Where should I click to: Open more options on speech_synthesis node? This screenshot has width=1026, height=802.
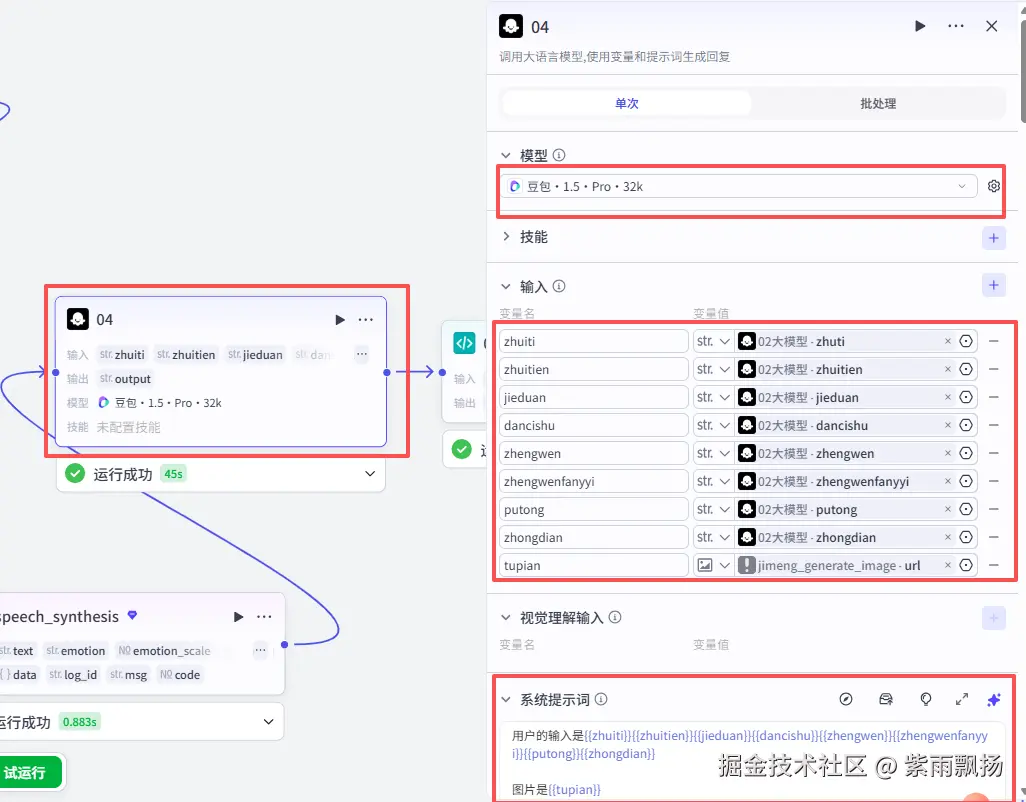[x=264, y=616]
